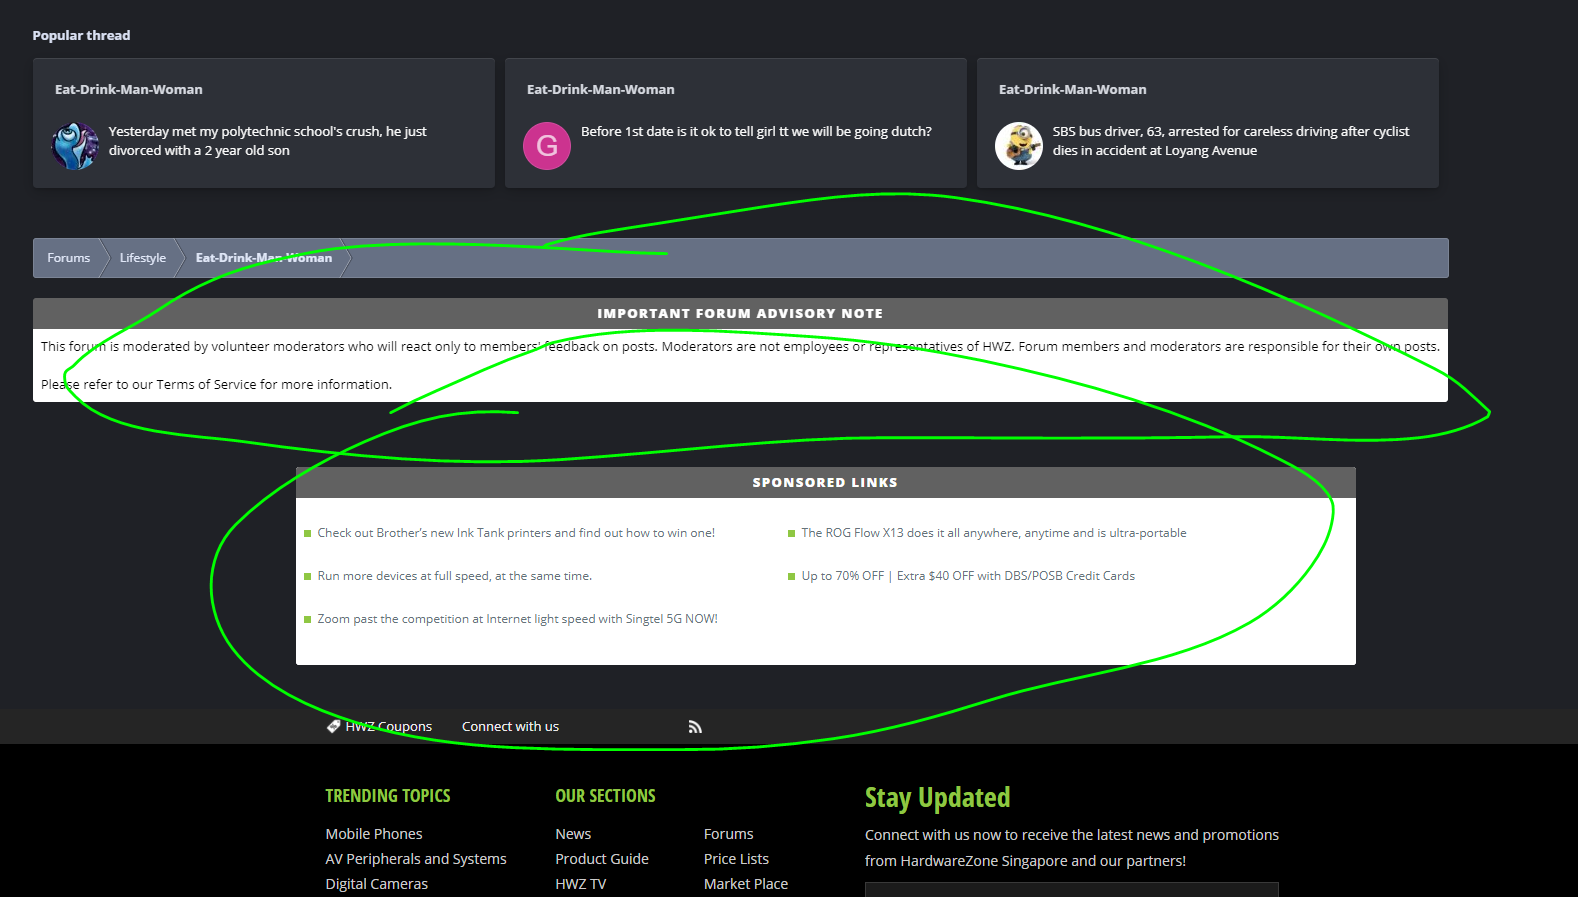Image resolution: width=1578 pixels, height=897 pixels.
Task: Open Forums in Our Sections footer
Action: (x=729, y=834)
